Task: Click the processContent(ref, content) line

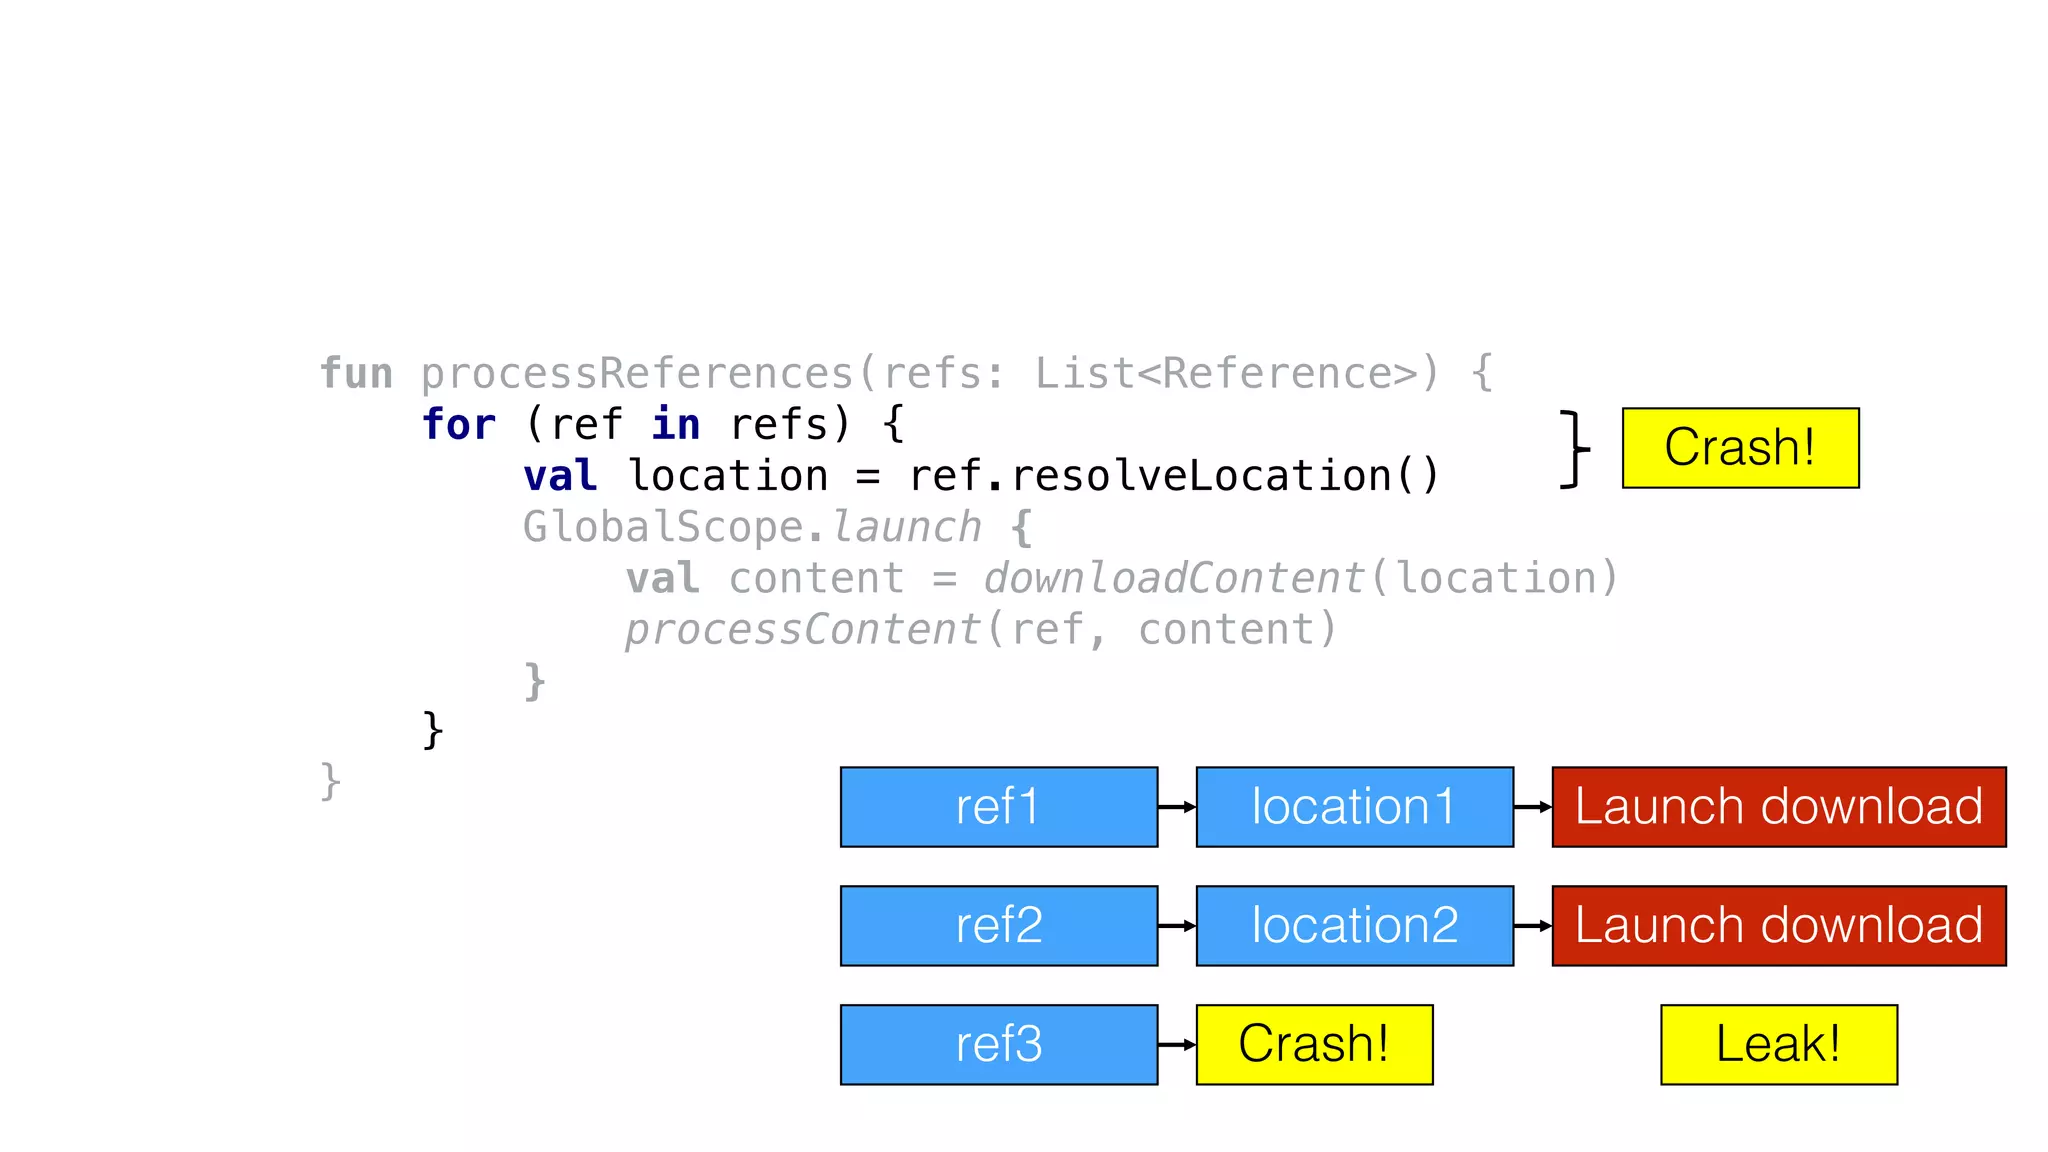Action: tap(980, 630)
